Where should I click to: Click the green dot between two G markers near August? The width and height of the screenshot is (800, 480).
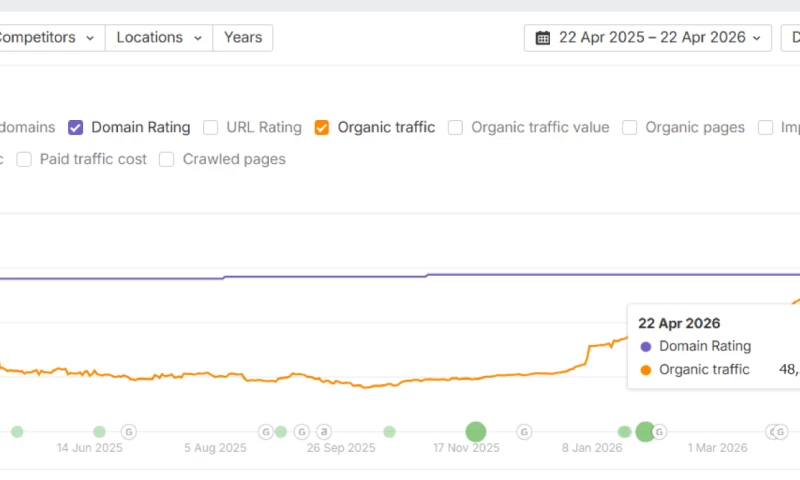click(281, 432)
